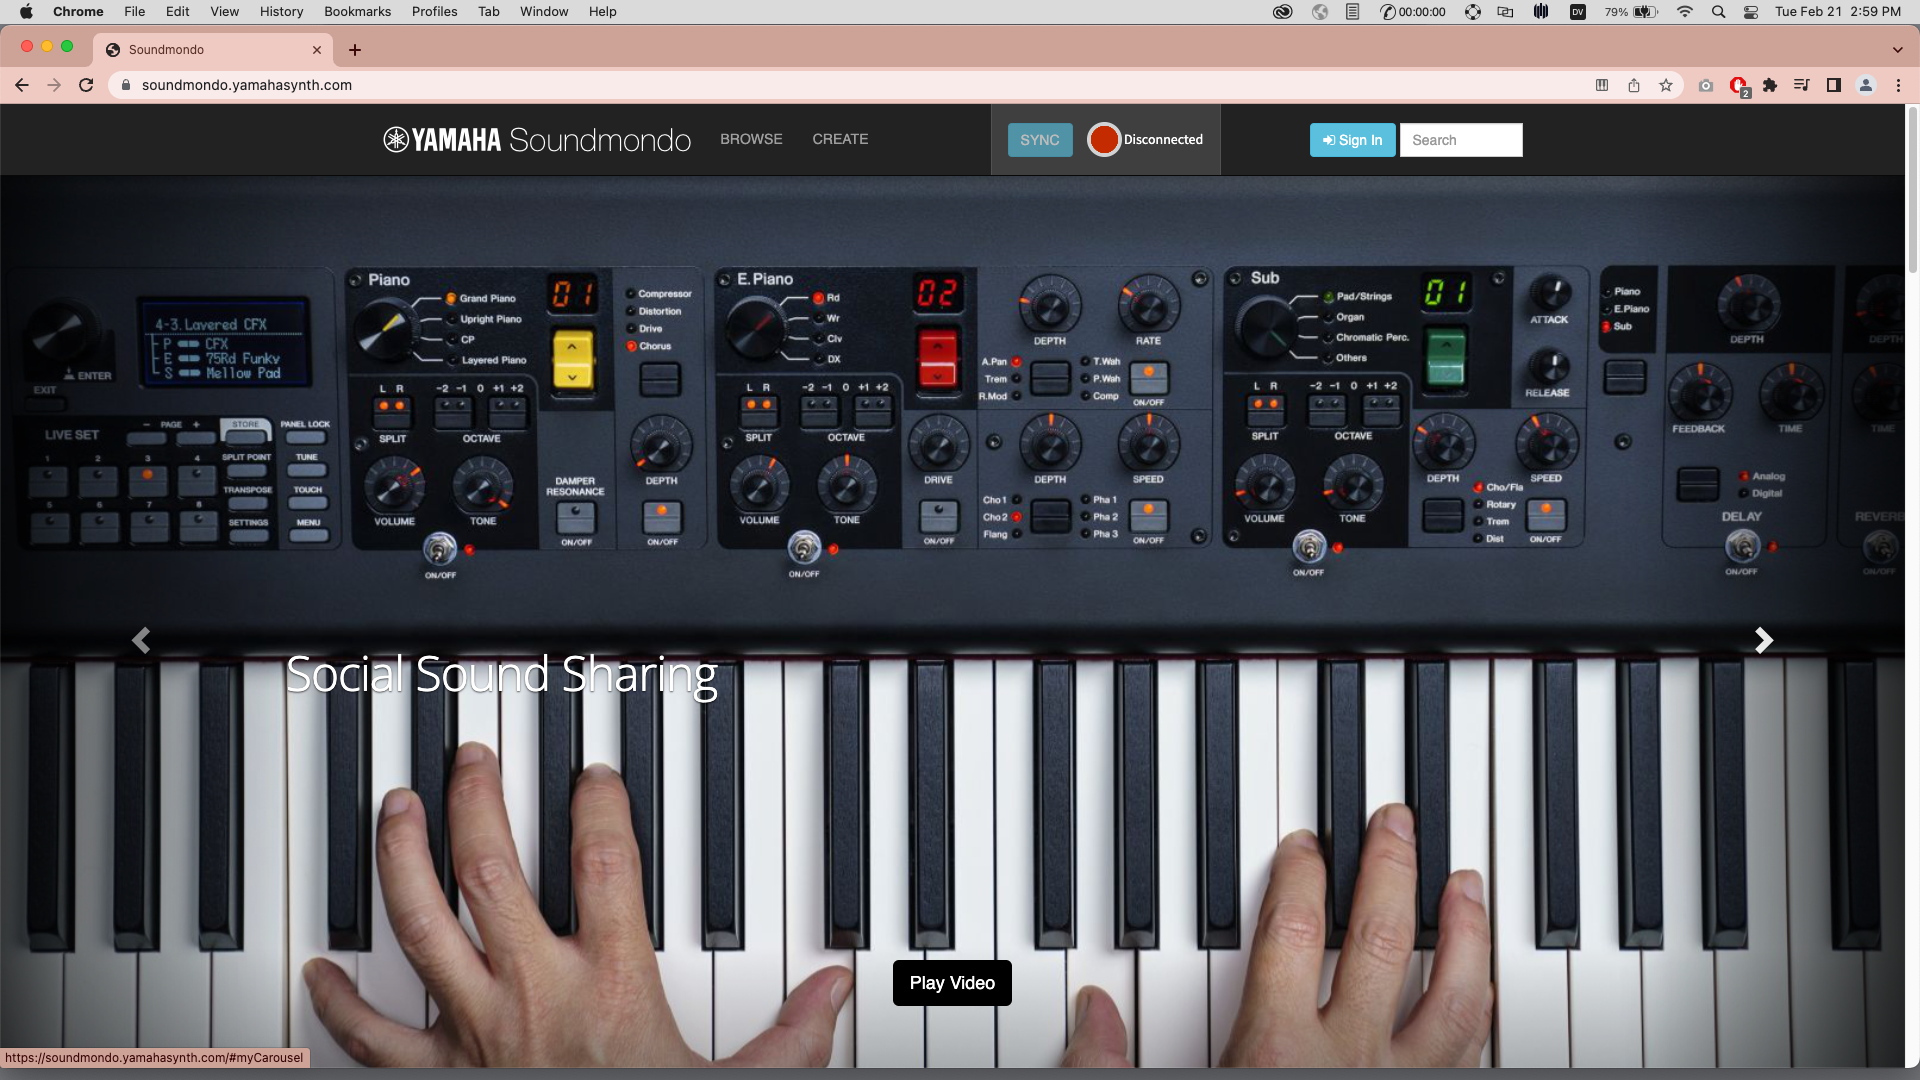Expand the Chrome tab search chevron
Image resolution: width=1920 pixels, height=1080 pixels.
[1897, 50]
